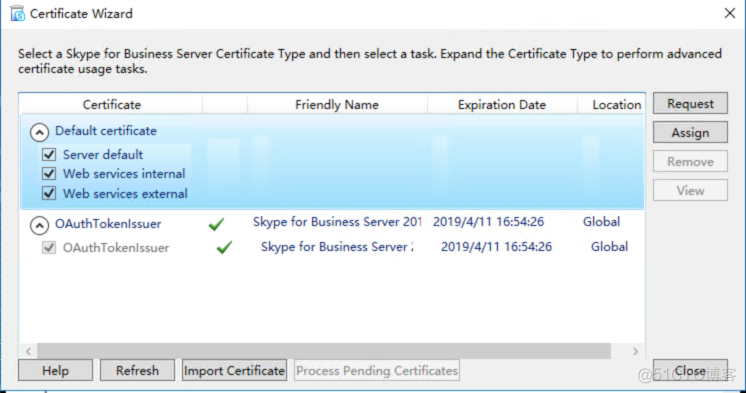Click Global location in OAuthTokenIssuer parent row
746x393 pixels.
point(601,222)
